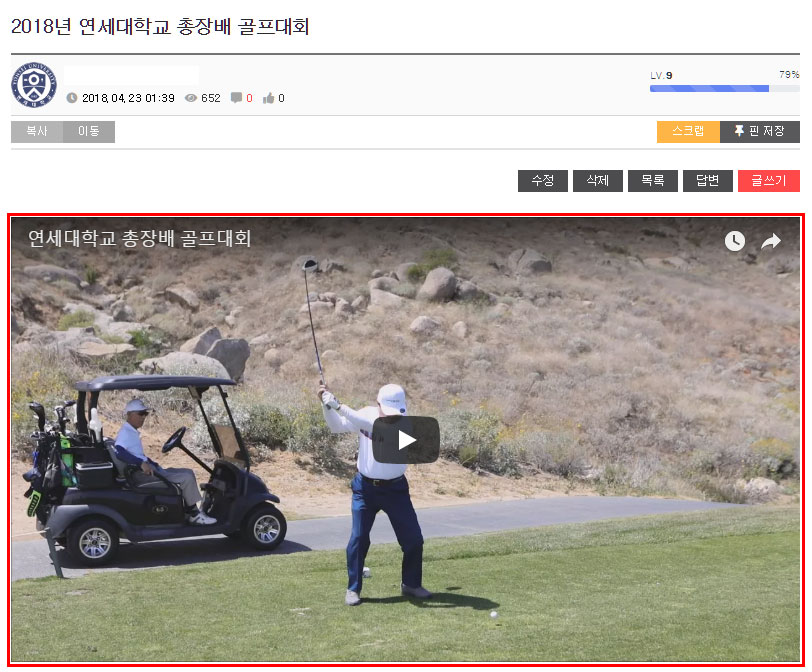Viewport: 812px width, 672px height.
Task: Click the 수정 edit button
Action: click(x=543, y=181)
